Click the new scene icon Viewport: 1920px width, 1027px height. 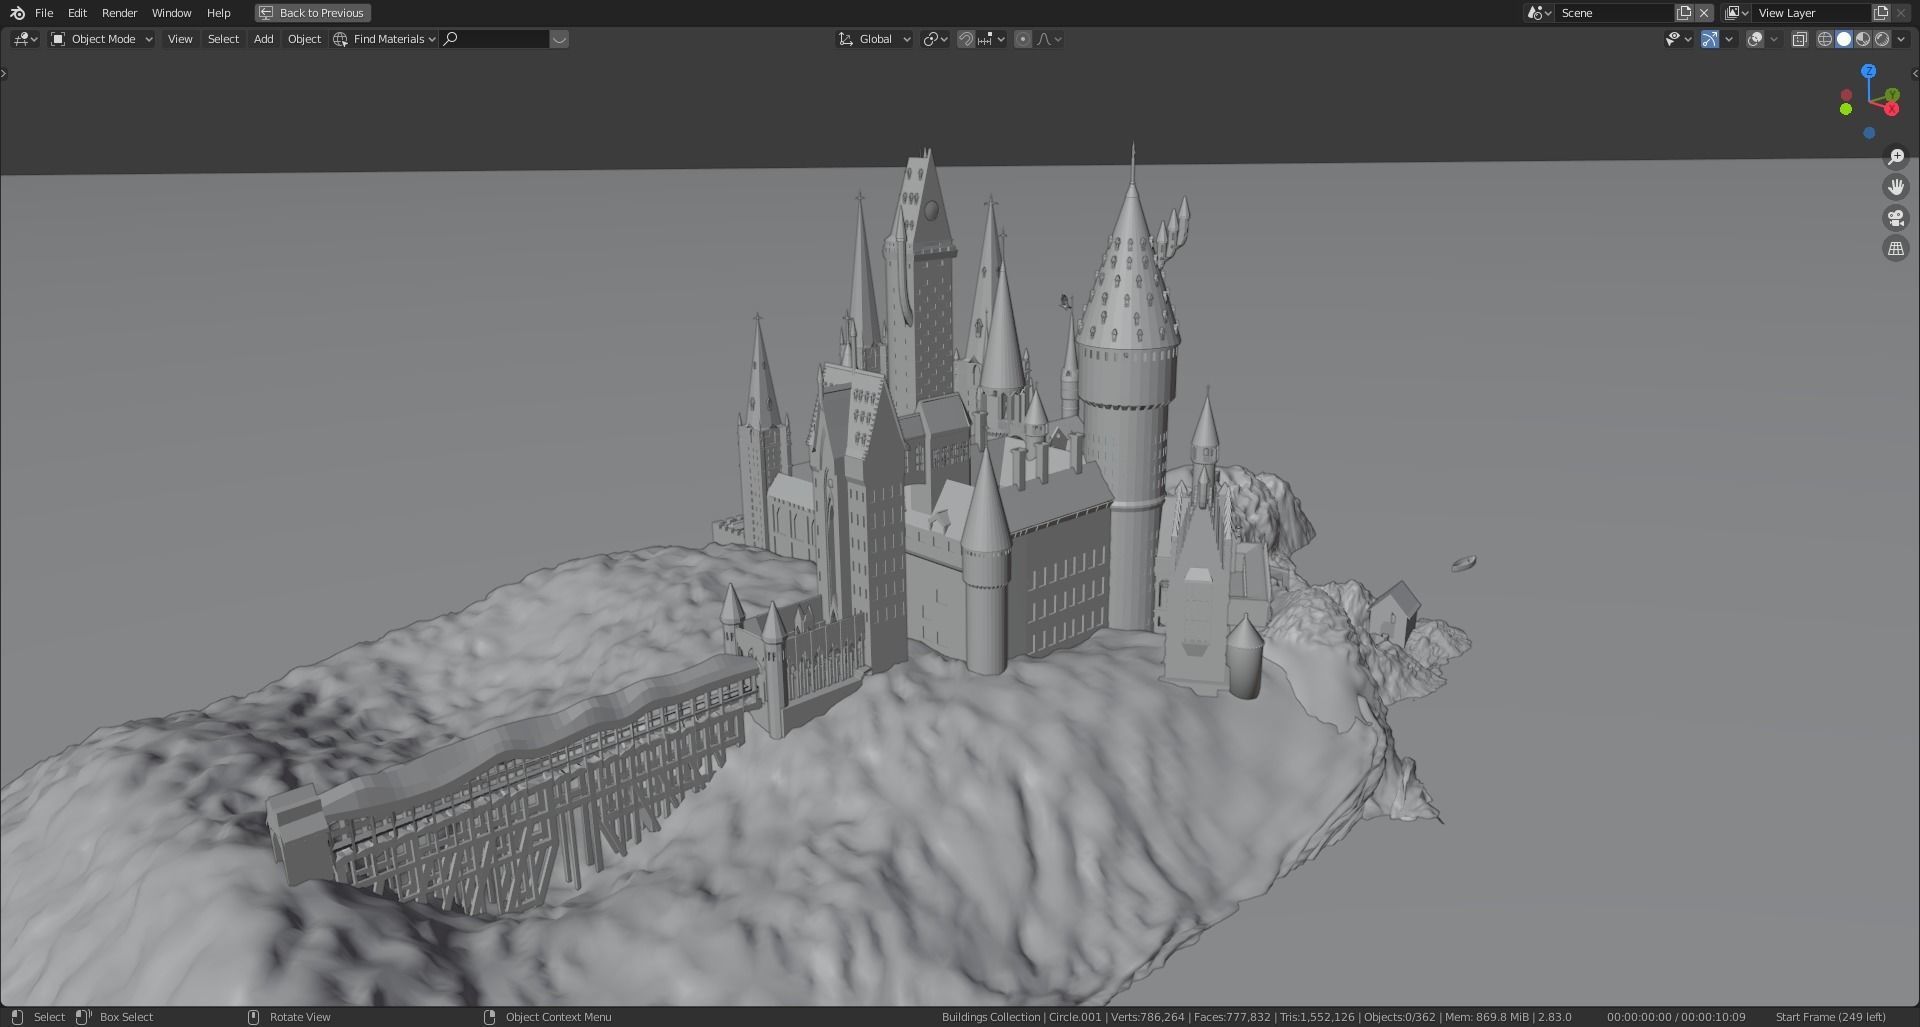(x=1684, y=13)
